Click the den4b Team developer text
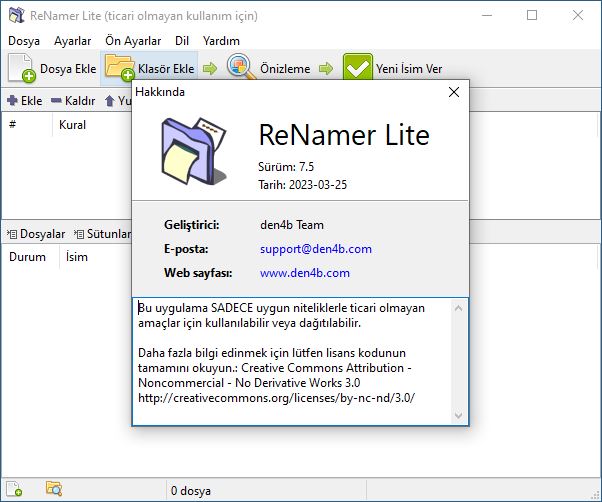Viewport: 602px width, 502px height. [292, 225]
